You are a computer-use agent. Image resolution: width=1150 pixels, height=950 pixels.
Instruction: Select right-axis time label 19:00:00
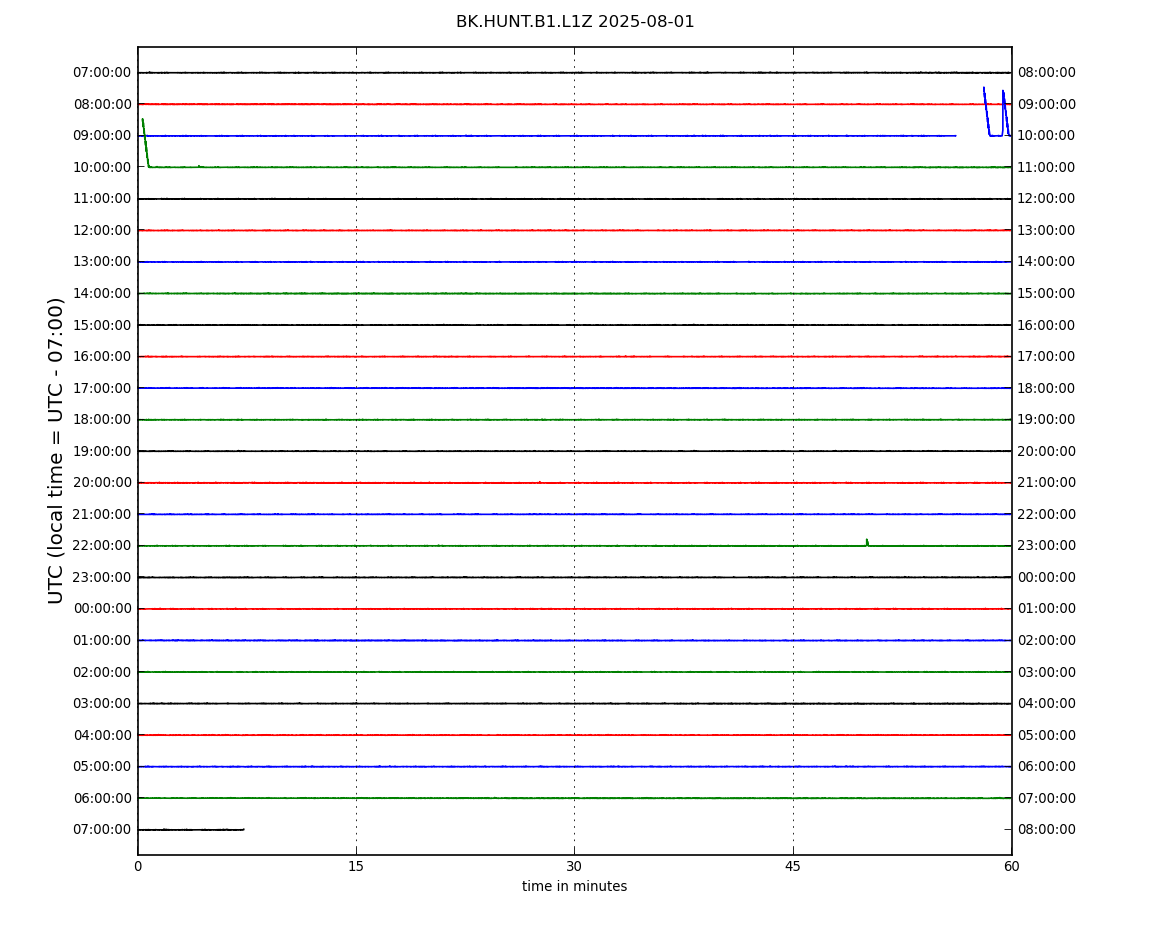coord(1047,420)
